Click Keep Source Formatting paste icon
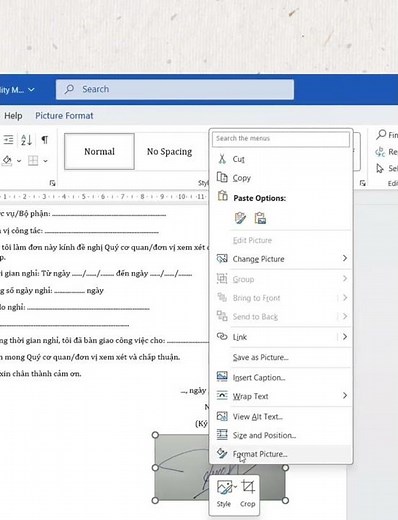The height and width of the screenshot is (520, 398). [240, 218]
